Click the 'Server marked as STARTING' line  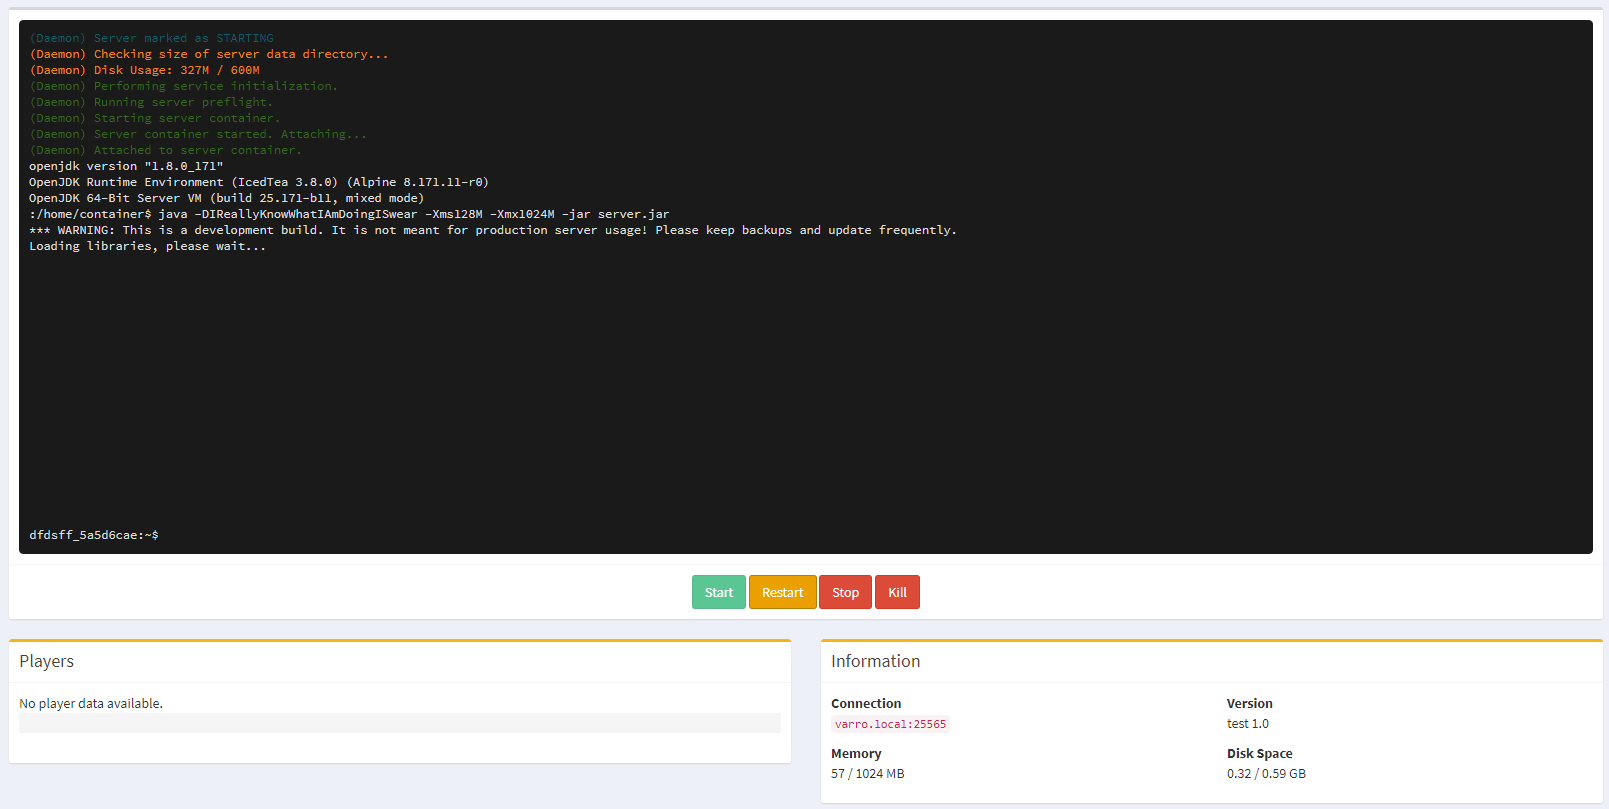pos(151,38)
